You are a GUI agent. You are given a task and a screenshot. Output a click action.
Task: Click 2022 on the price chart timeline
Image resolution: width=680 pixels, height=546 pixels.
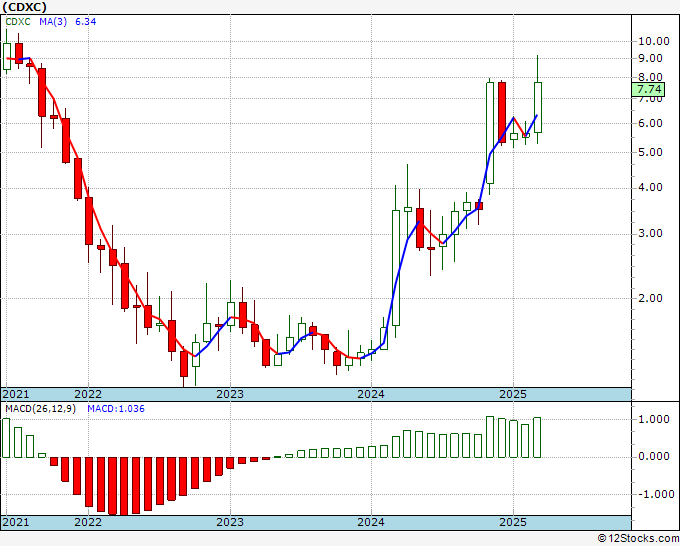point(88,394)
